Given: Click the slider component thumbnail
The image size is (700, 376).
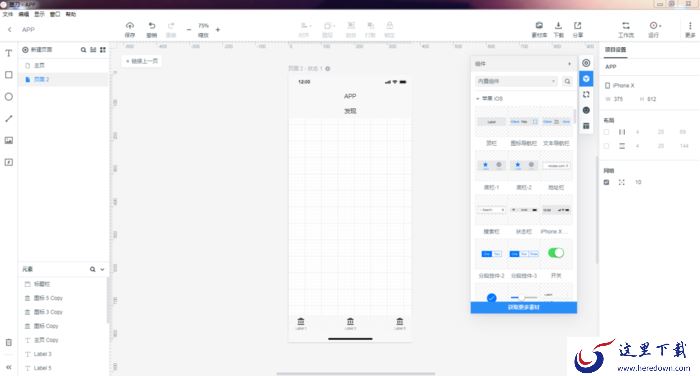Looking at the screenshot, I should click(x=524, y=297).
